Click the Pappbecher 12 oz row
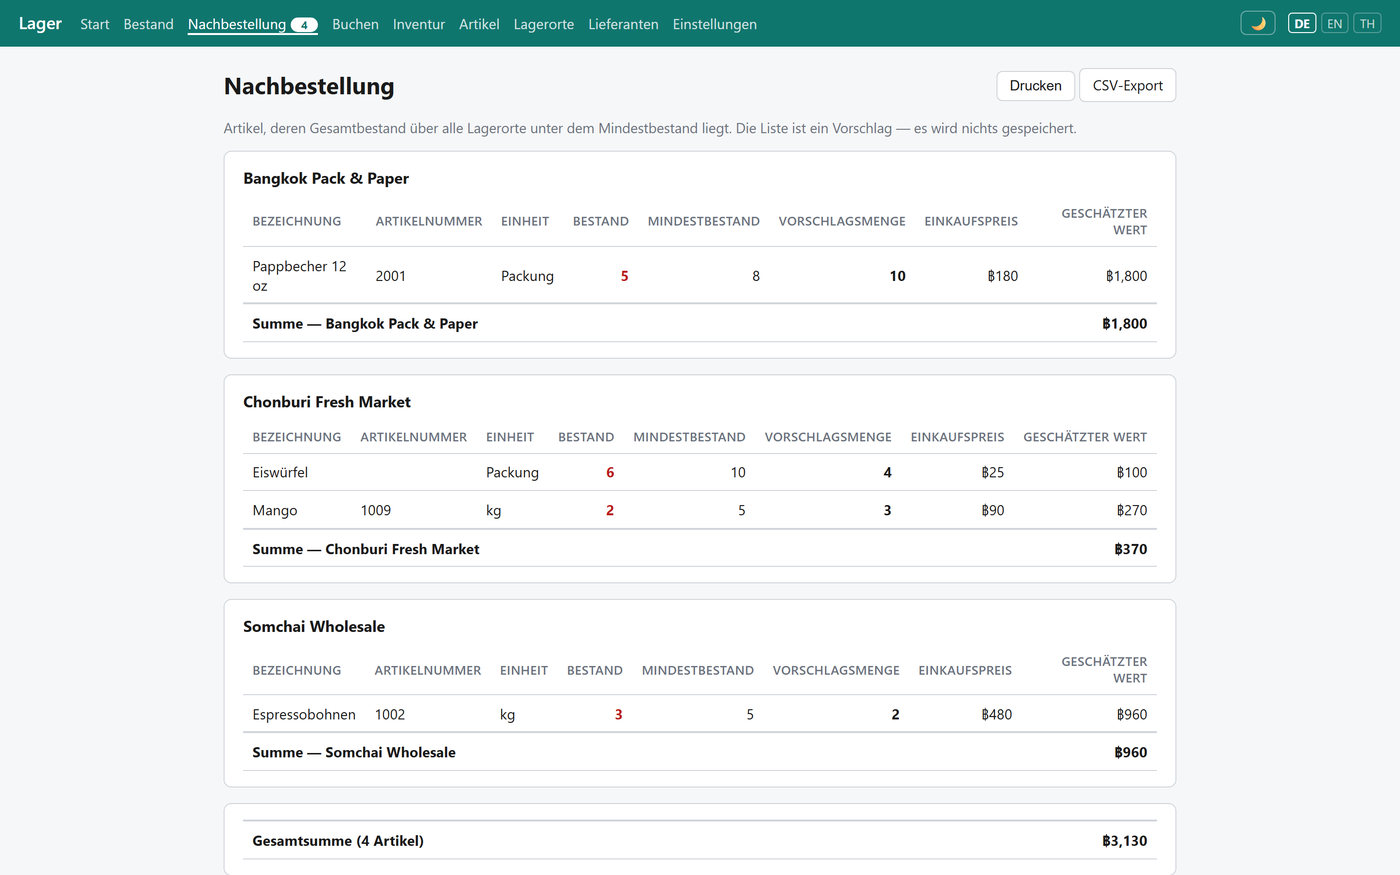The height and width of the screenshot is (875, 1400). [x=700, y=276]
